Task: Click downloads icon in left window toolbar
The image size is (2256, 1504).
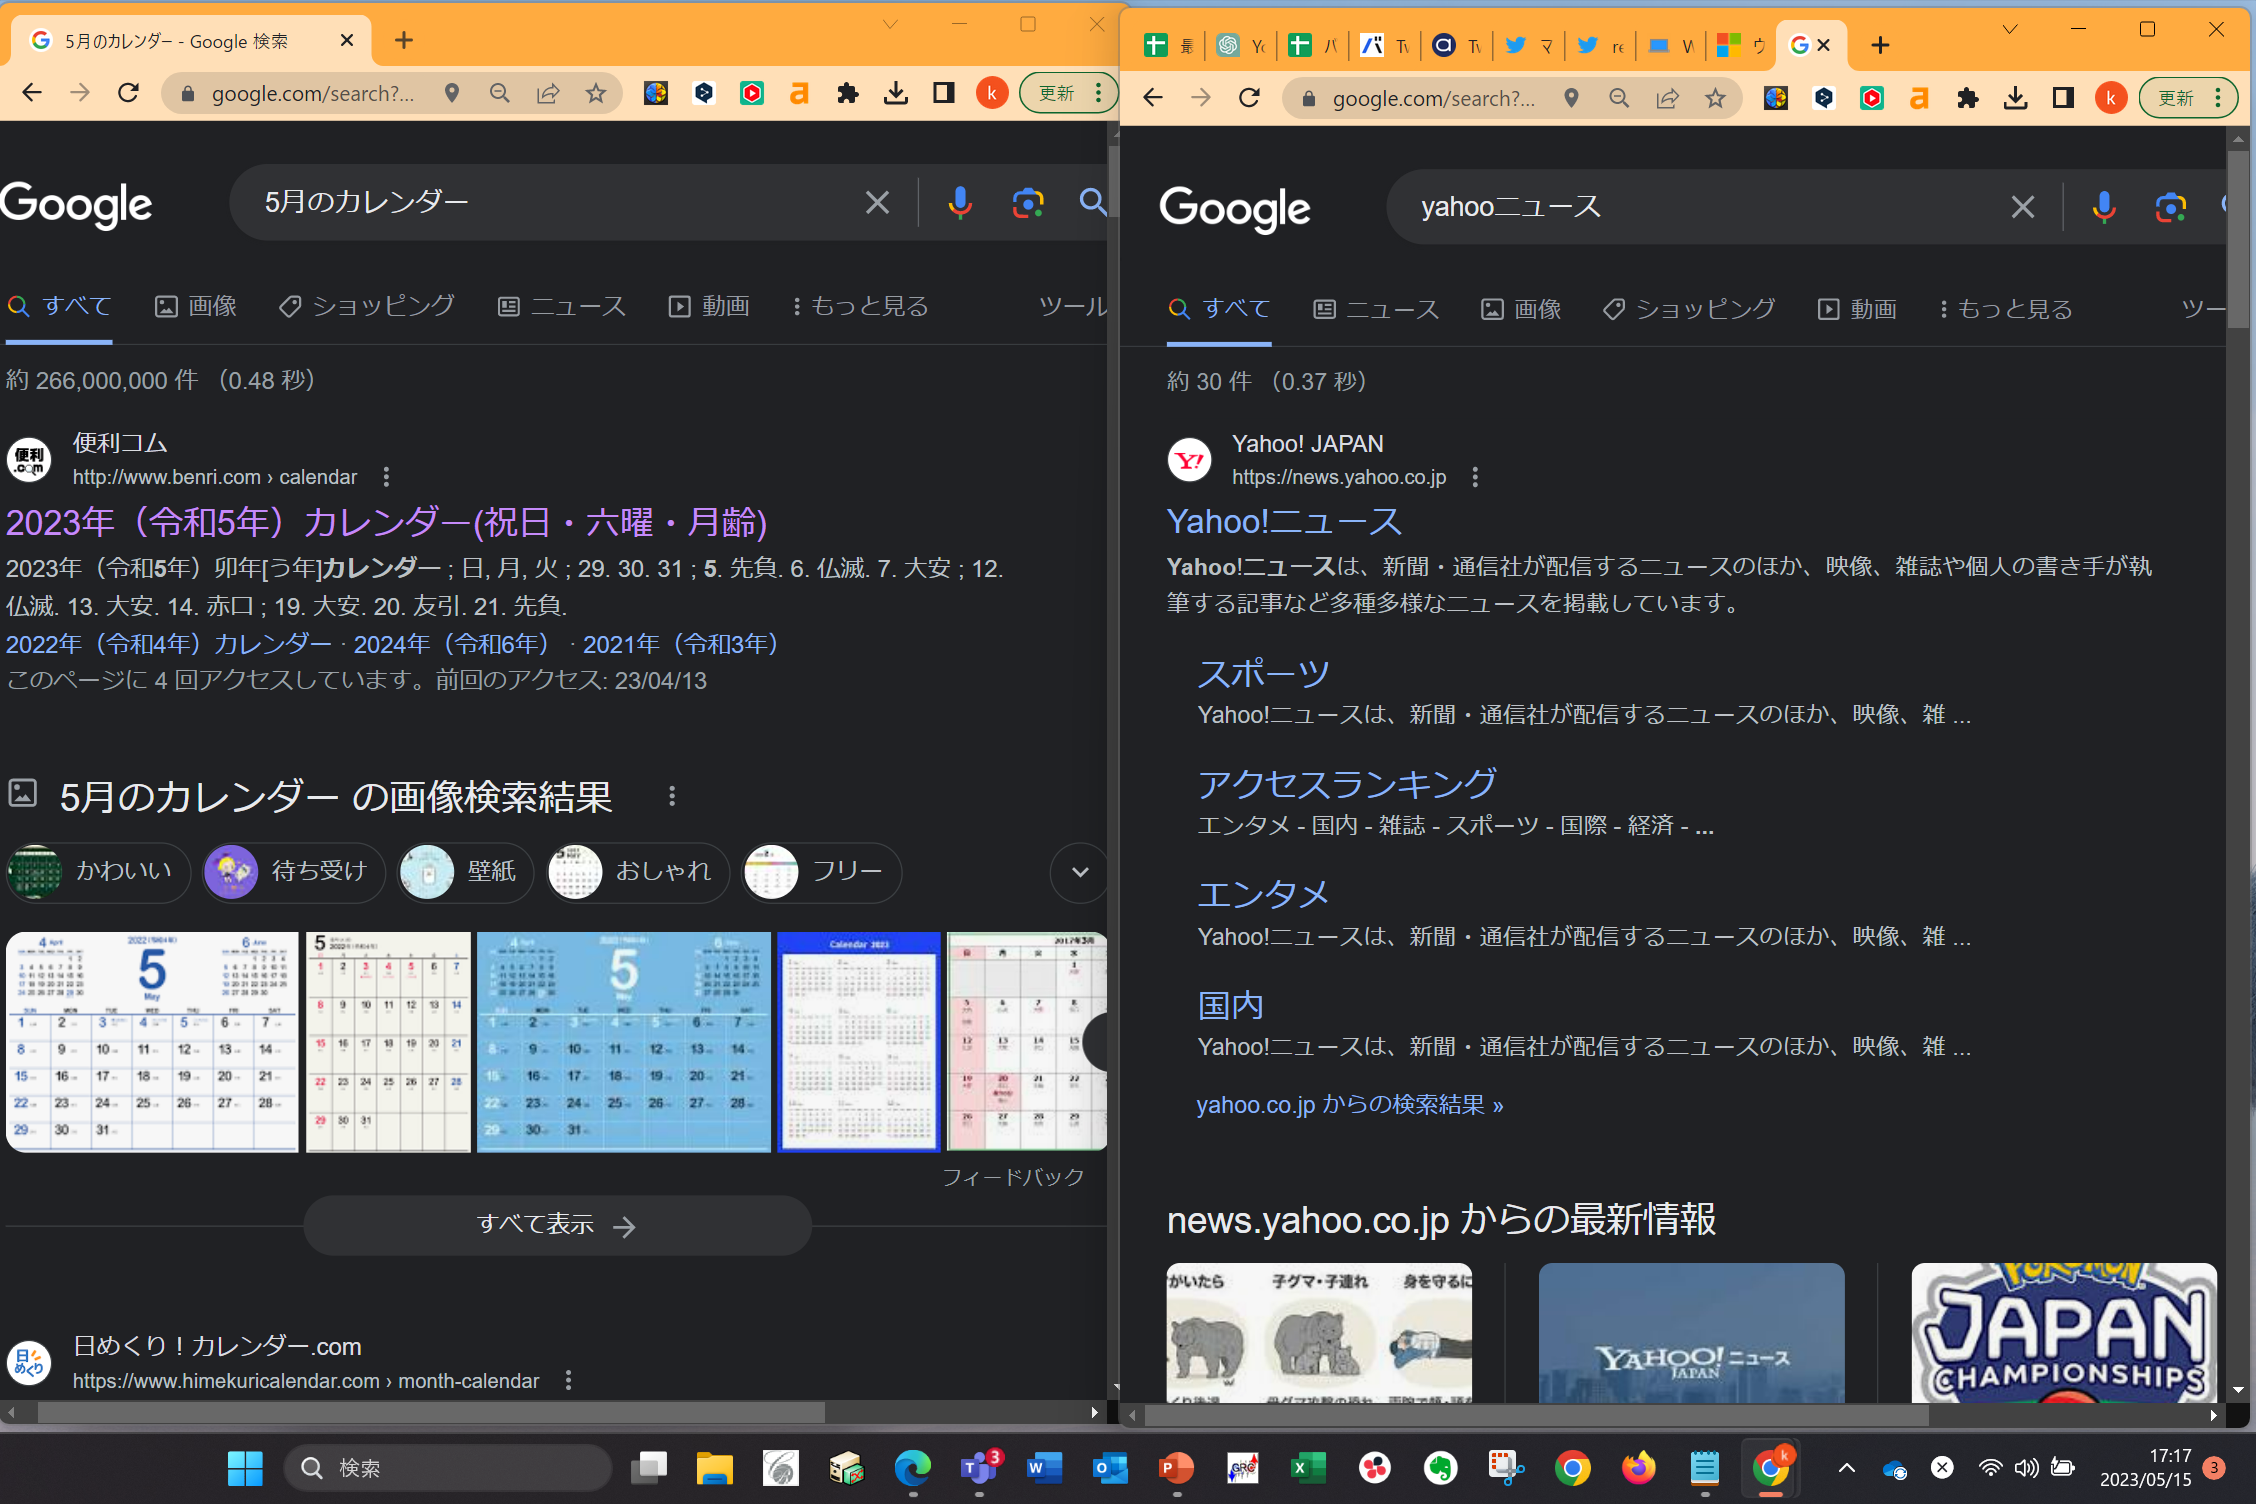Action: coord(896,93)
